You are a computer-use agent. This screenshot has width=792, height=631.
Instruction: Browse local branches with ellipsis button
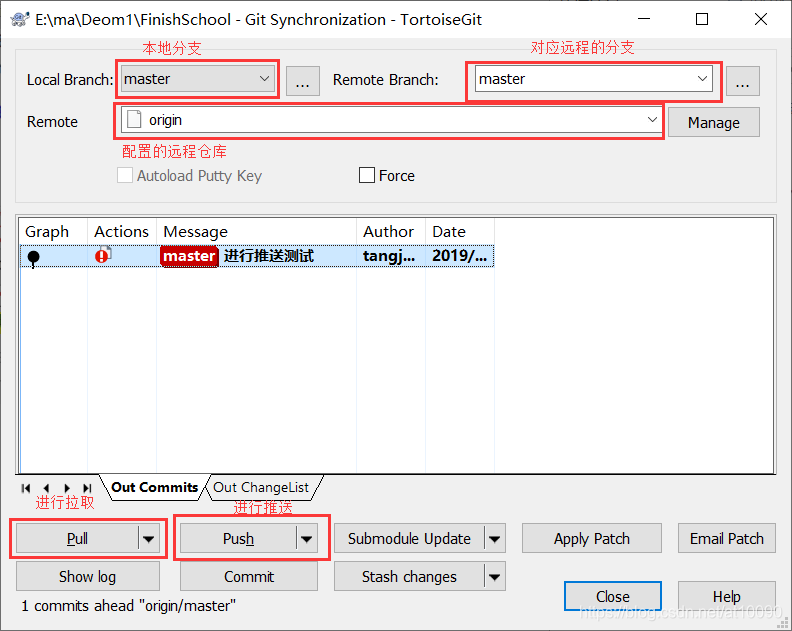[303, 81]
